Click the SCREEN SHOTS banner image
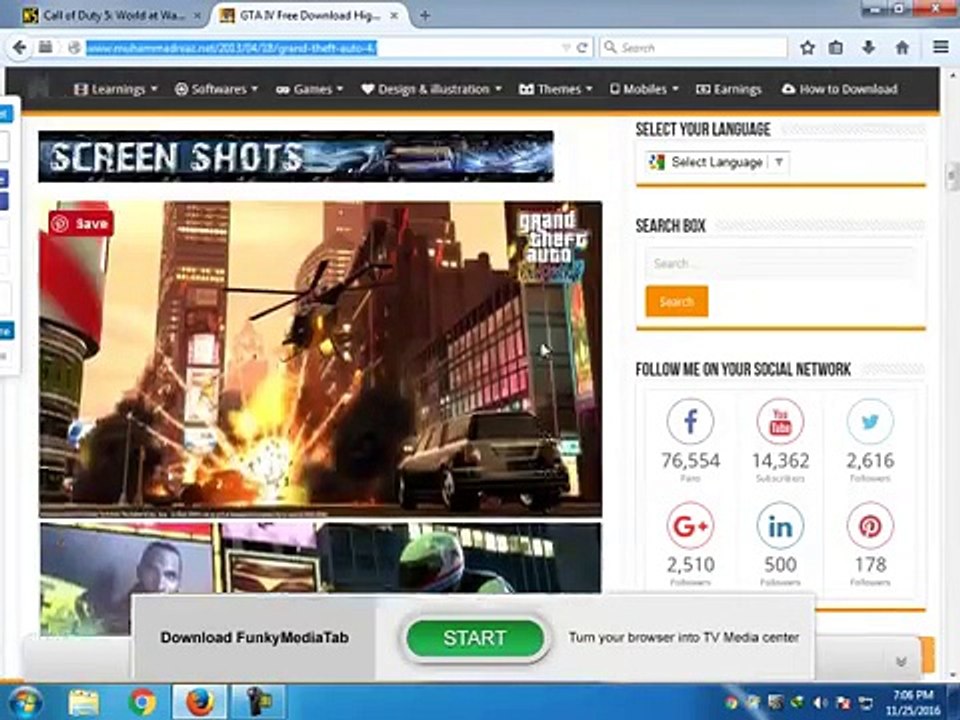 click(x=296, y=156)
